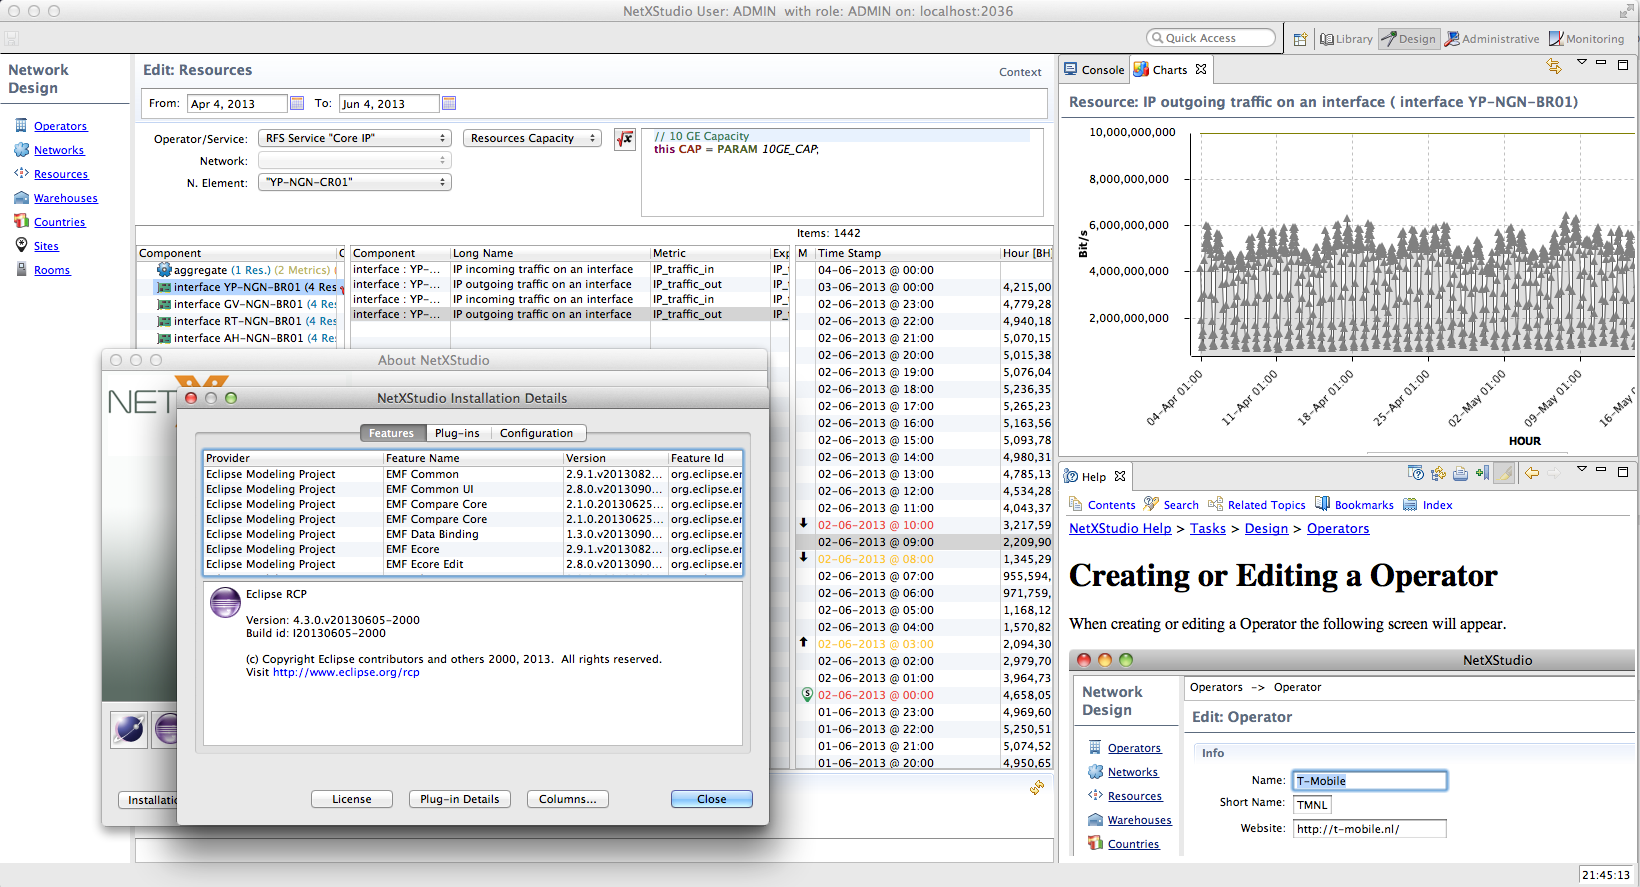Open Rooms in Network Design sidebar

pos(52,270)
